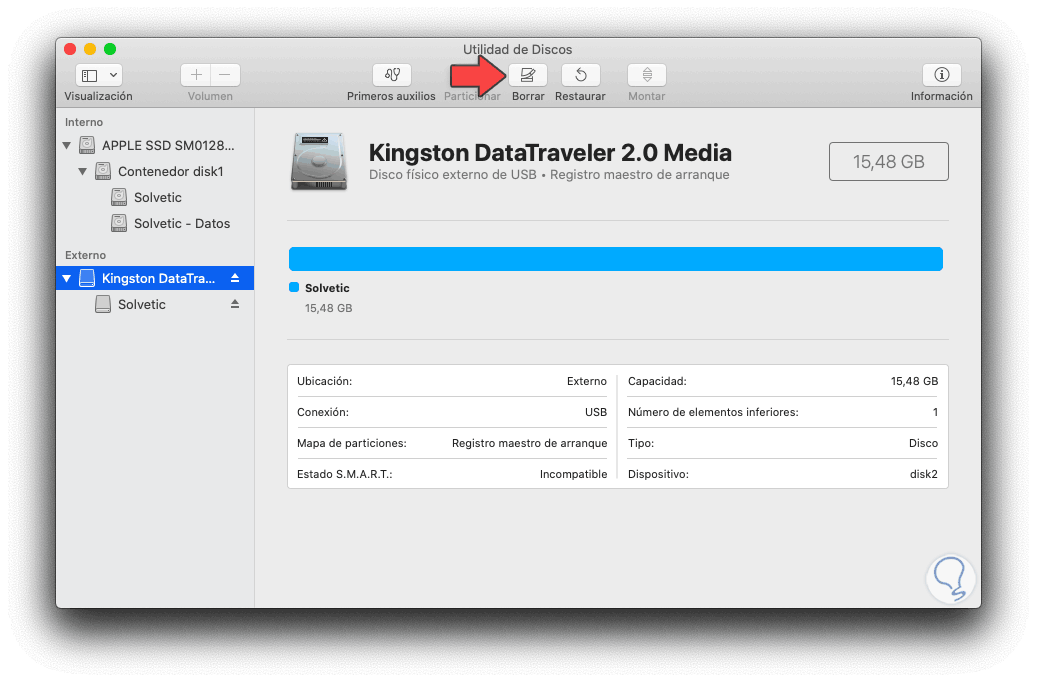Viewport: 1037px width, 682px height.
Task: Click the Montar toolbar label
Action: [646, 96]
